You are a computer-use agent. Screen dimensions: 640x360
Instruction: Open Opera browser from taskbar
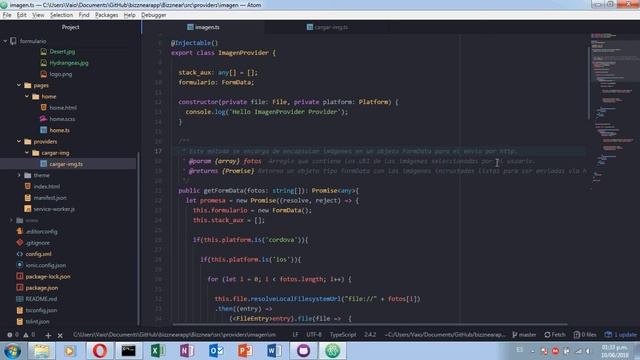point(100,351)
